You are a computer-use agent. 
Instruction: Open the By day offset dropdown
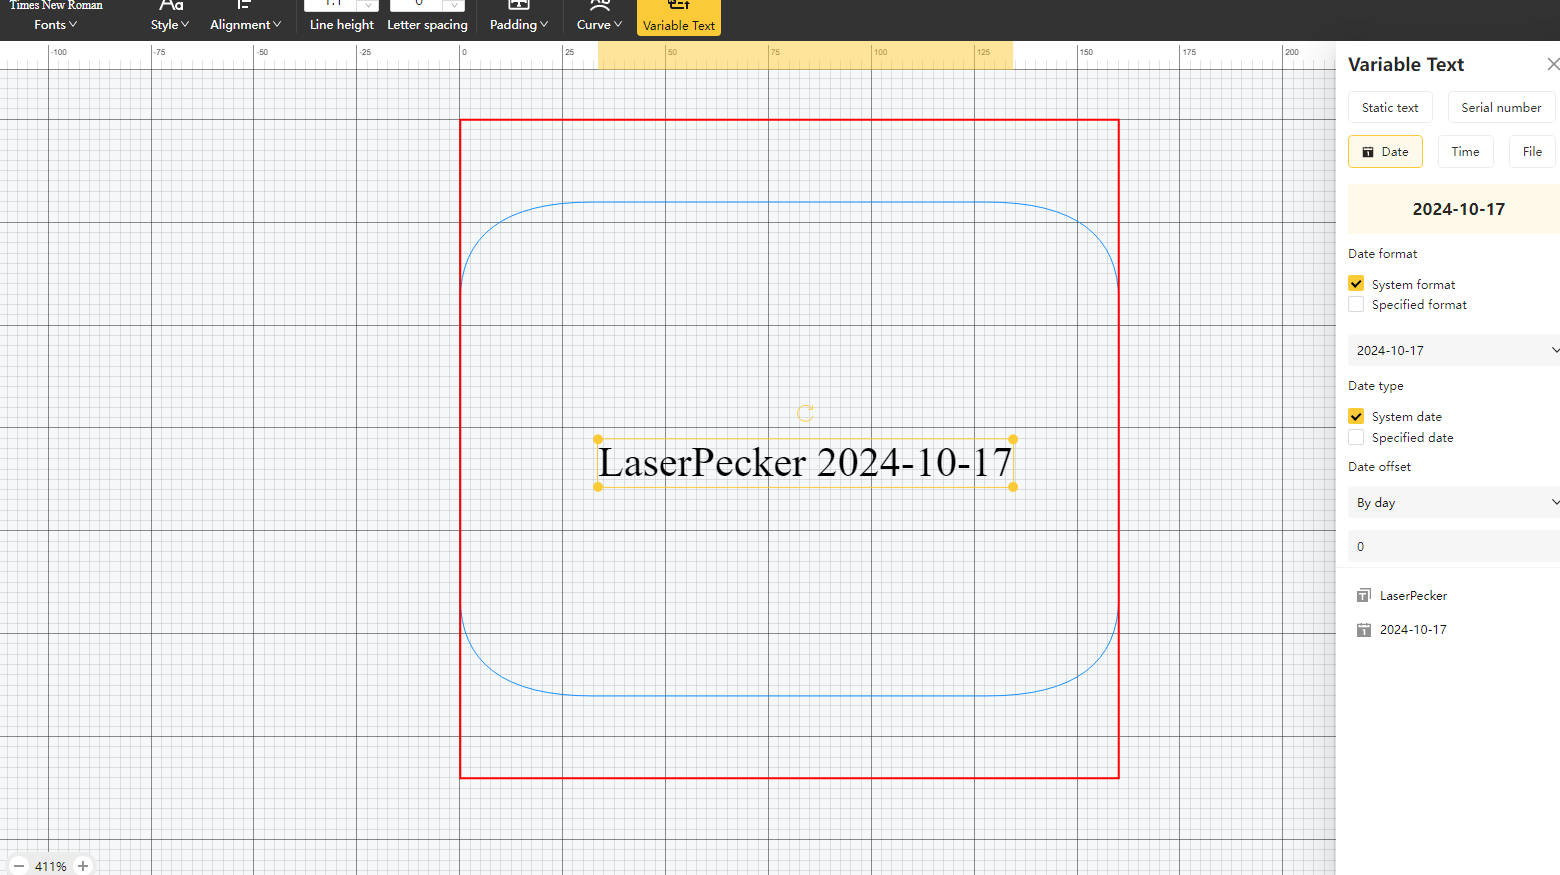coord(1454,502)
